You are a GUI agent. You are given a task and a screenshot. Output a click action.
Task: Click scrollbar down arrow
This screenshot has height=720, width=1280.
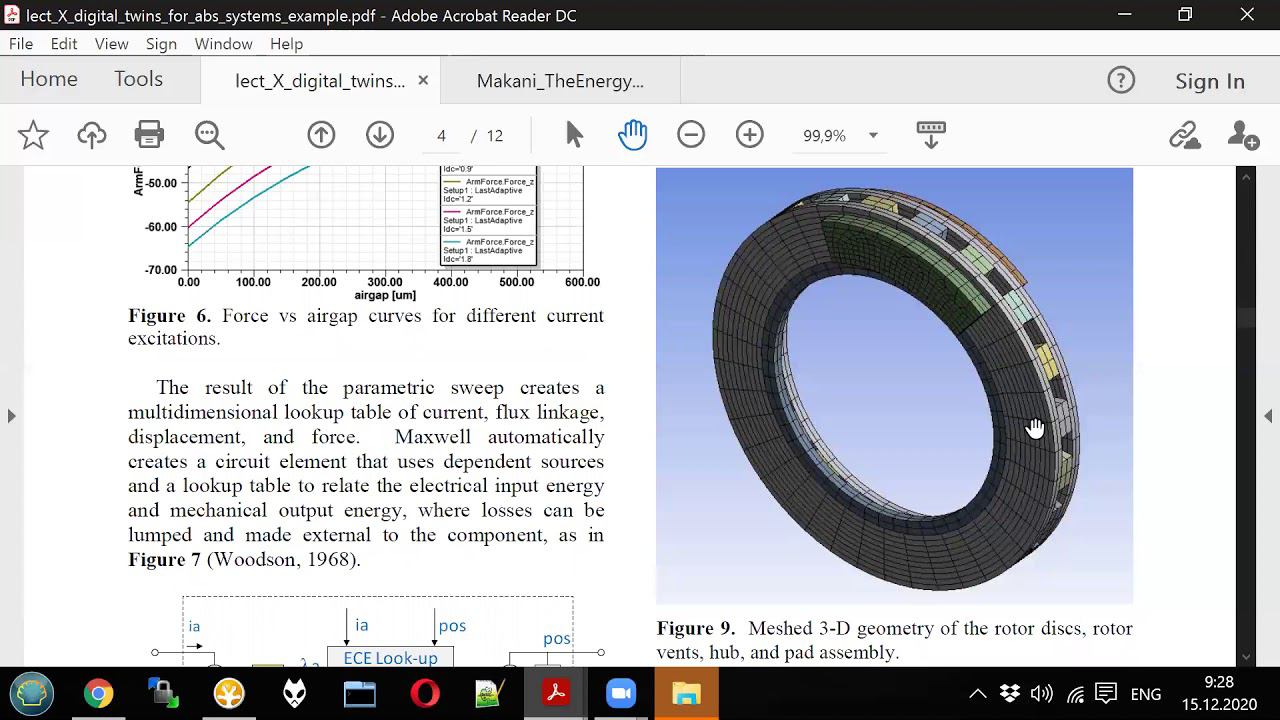(1246, 657)
